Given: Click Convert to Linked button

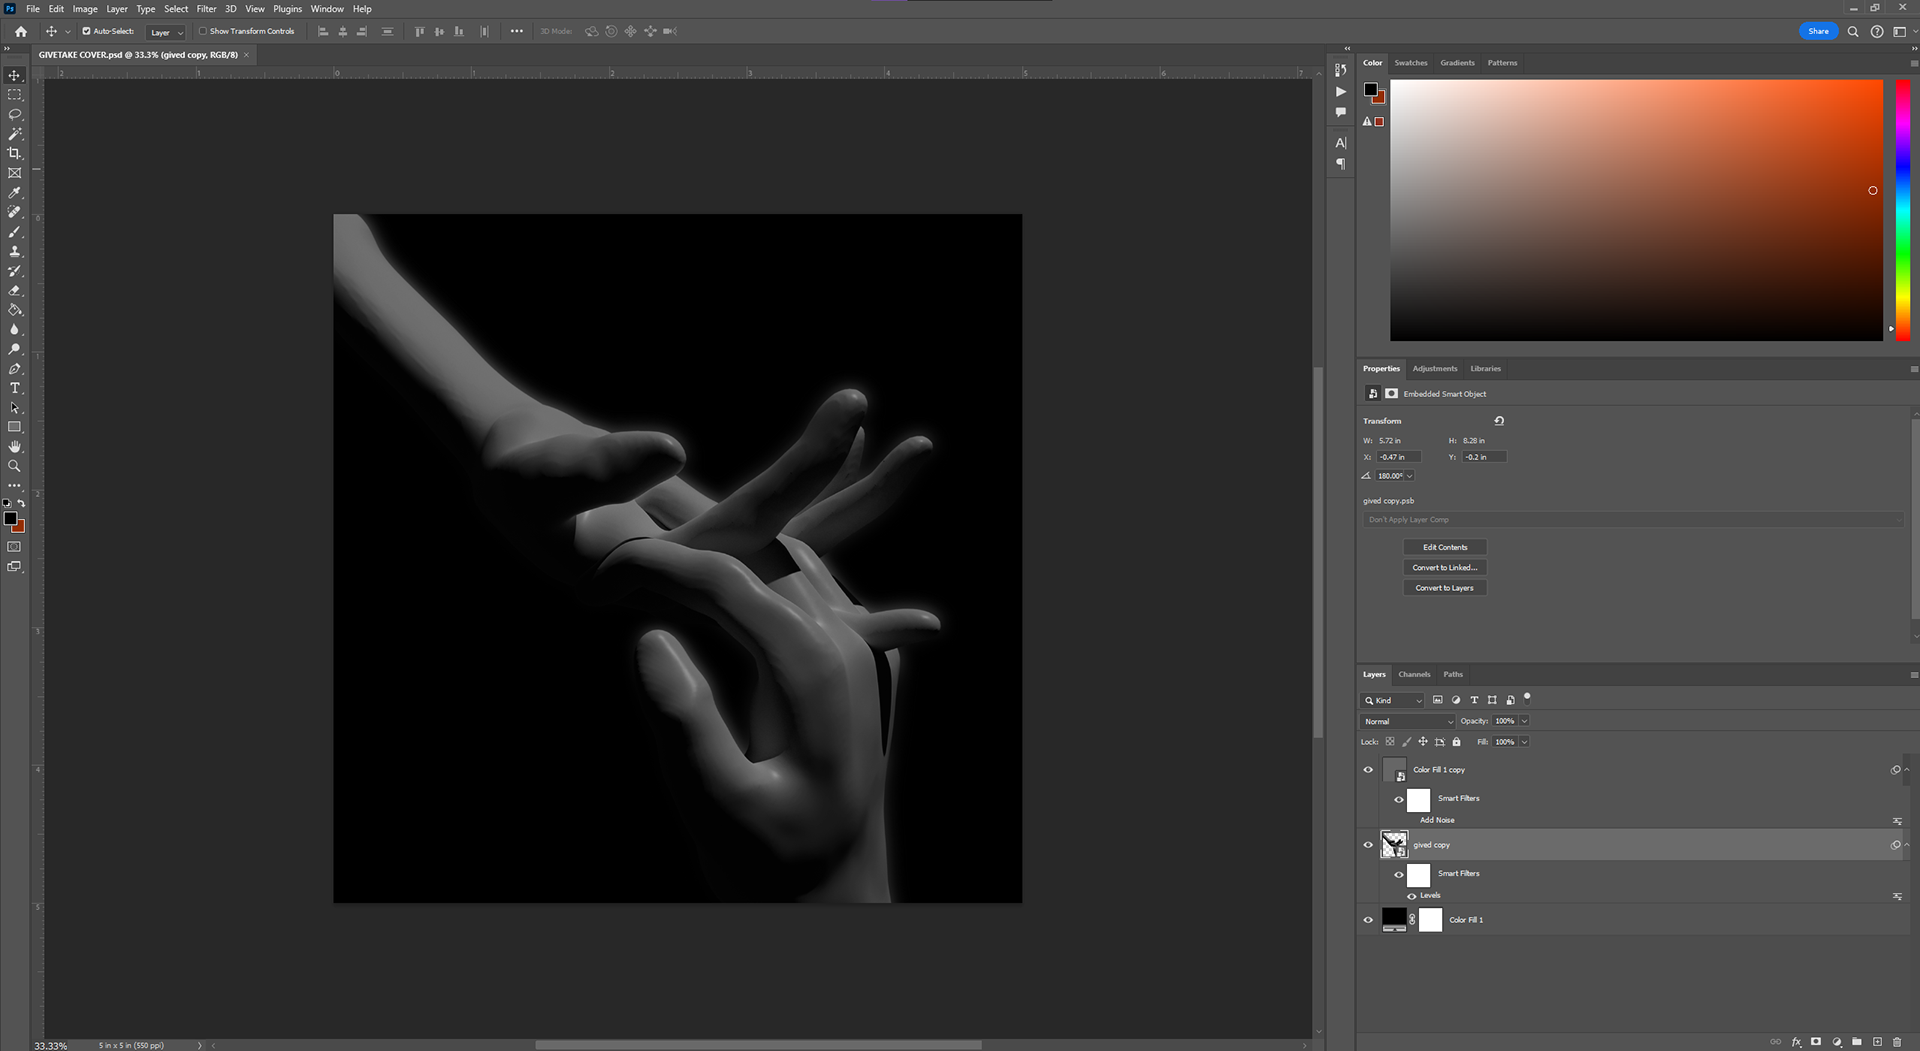Looking at the screenshot, I should click(1445, 568).
